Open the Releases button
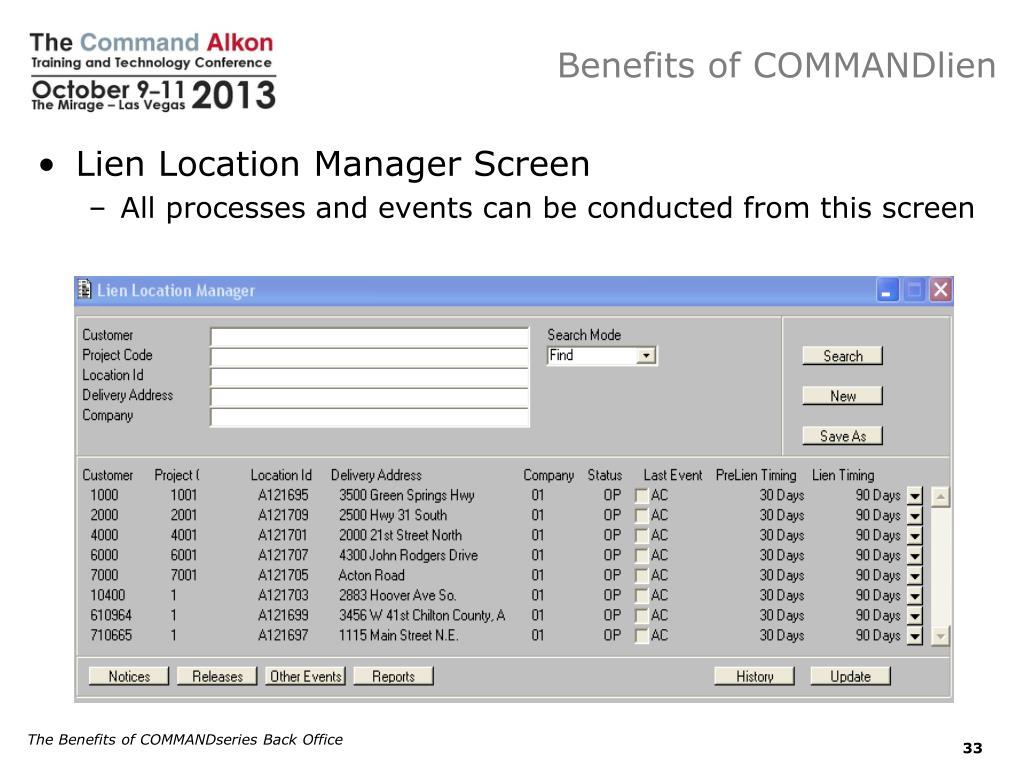 pos(217,677)
